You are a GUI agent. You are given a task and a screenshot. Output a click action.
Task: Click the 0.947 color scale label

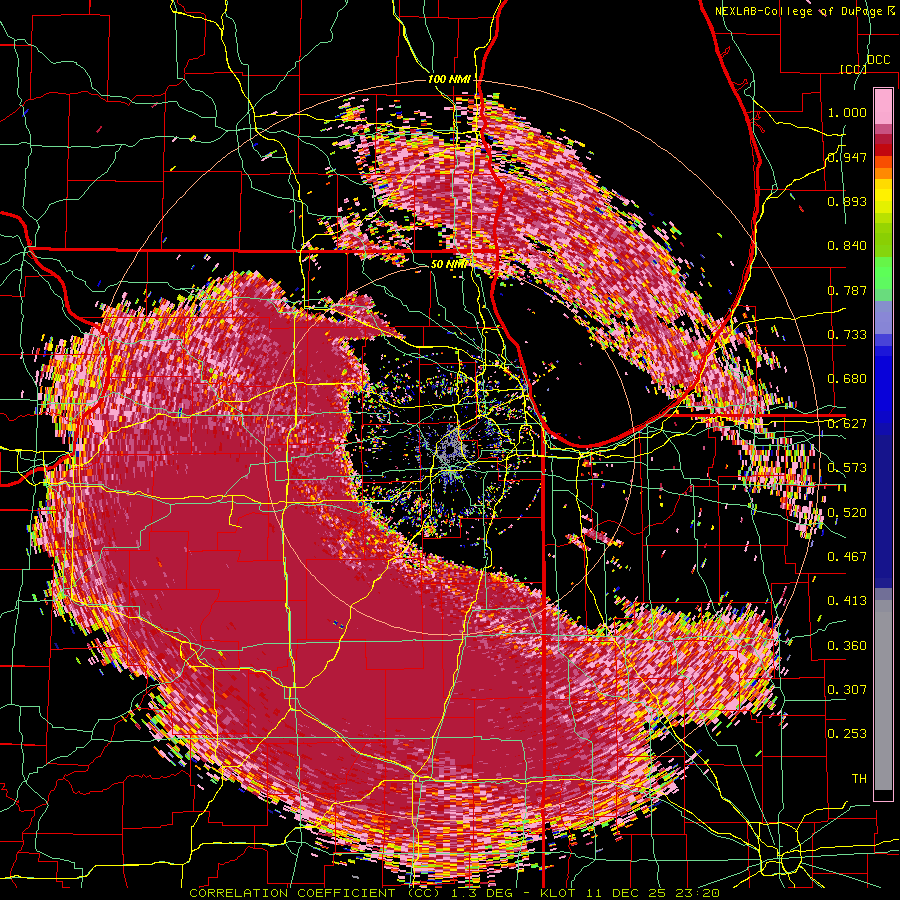point(847,157)
